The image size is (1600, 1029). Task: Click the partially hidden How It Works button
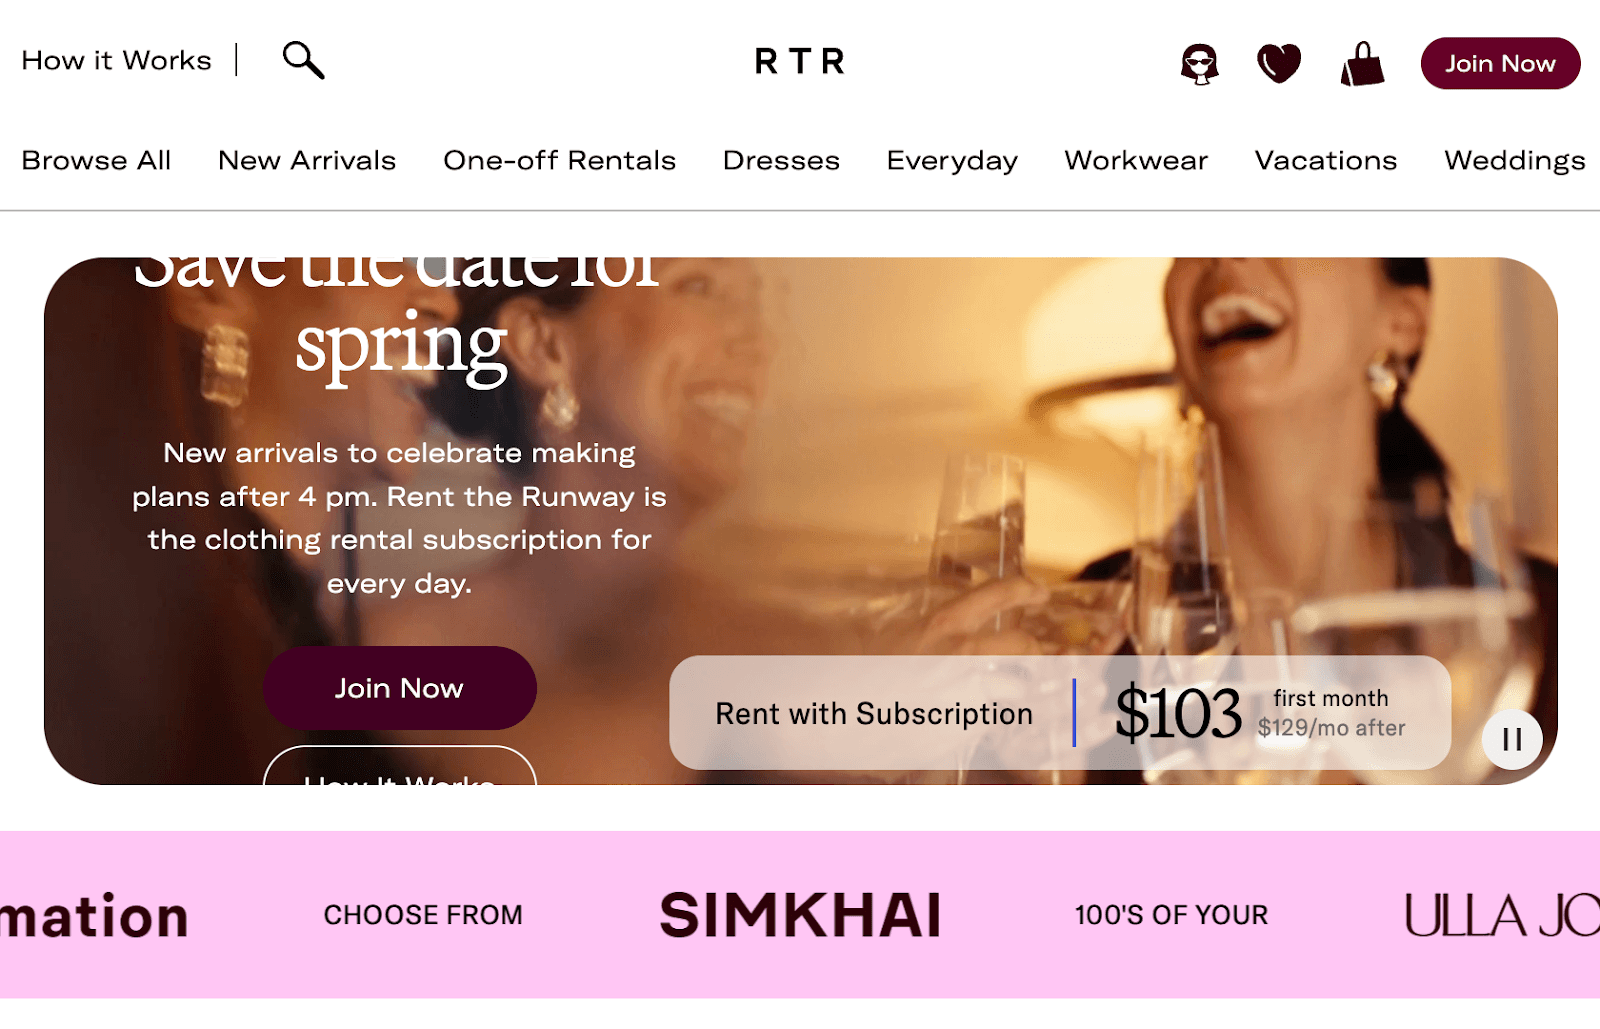click(399, 766)
